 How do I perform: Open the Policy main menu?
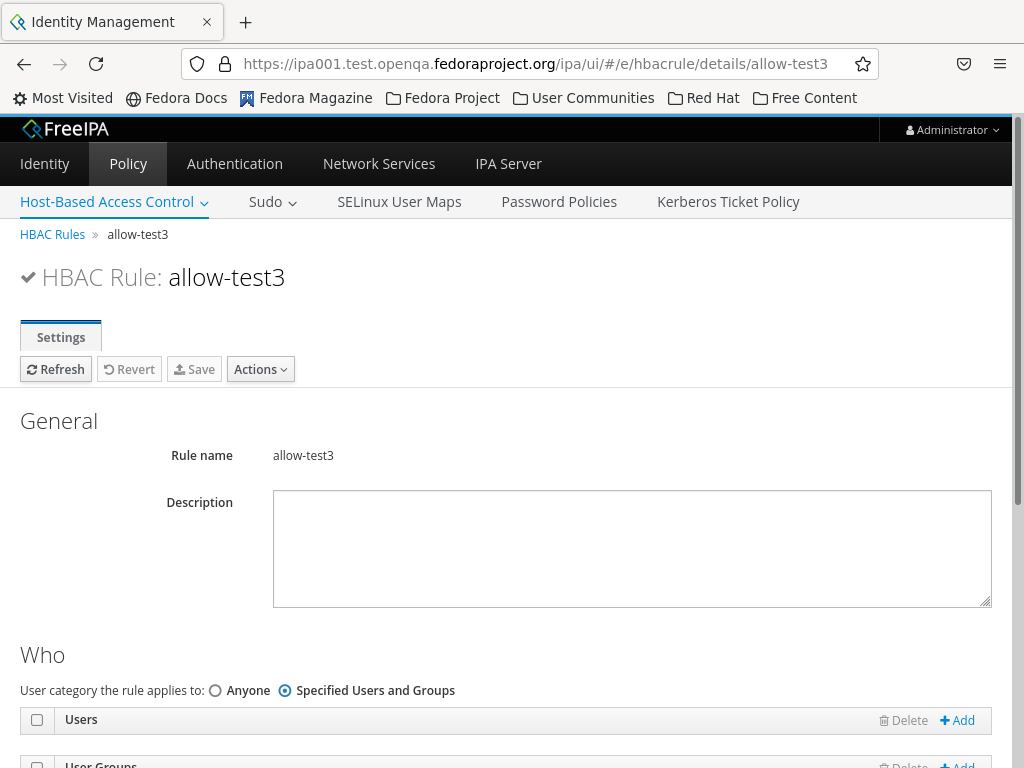point(128,164)
